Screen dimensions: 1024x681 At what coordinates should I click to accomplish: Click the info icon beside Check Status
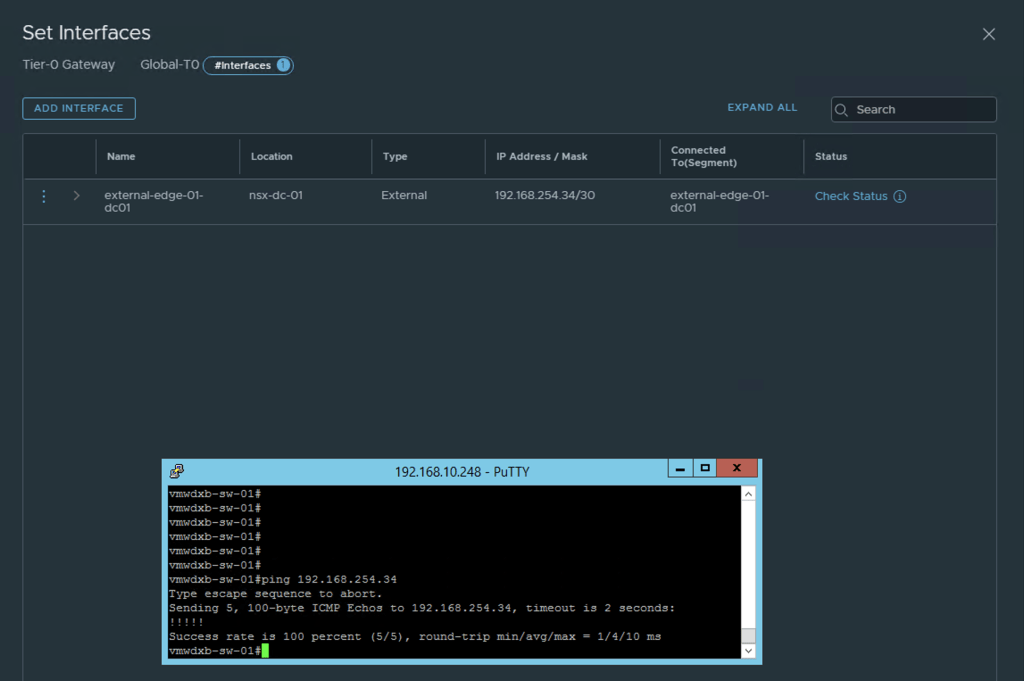click(899, 196)
